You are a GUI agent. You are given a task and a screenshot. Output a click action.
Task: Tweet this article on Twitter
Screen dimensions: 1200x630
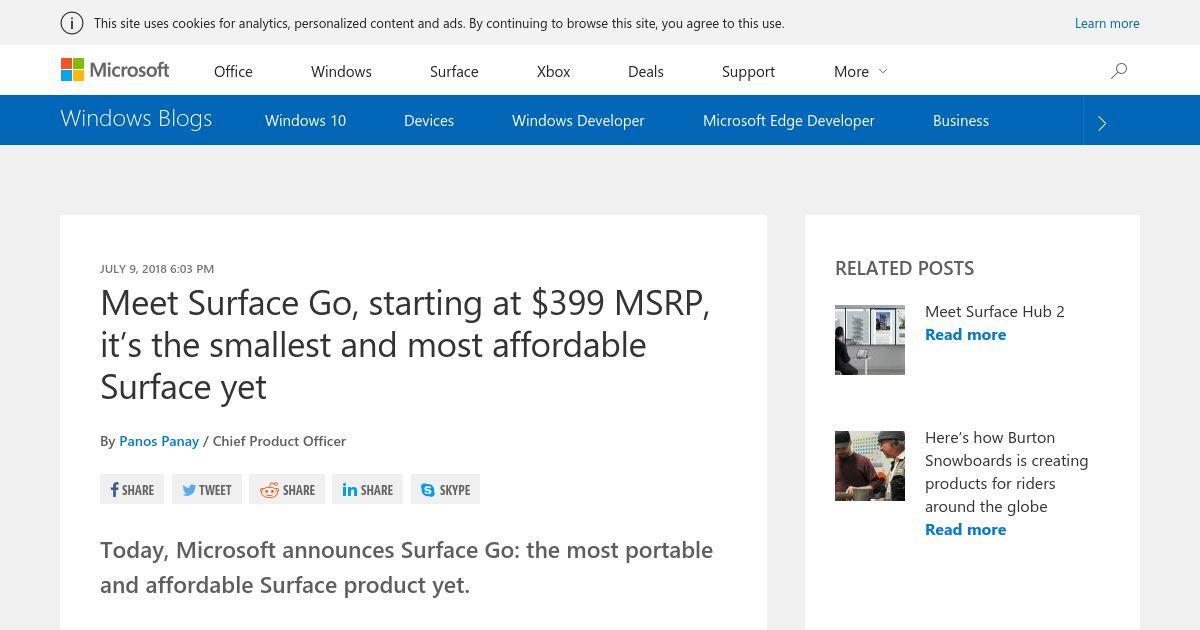click(x=207, y=489)
